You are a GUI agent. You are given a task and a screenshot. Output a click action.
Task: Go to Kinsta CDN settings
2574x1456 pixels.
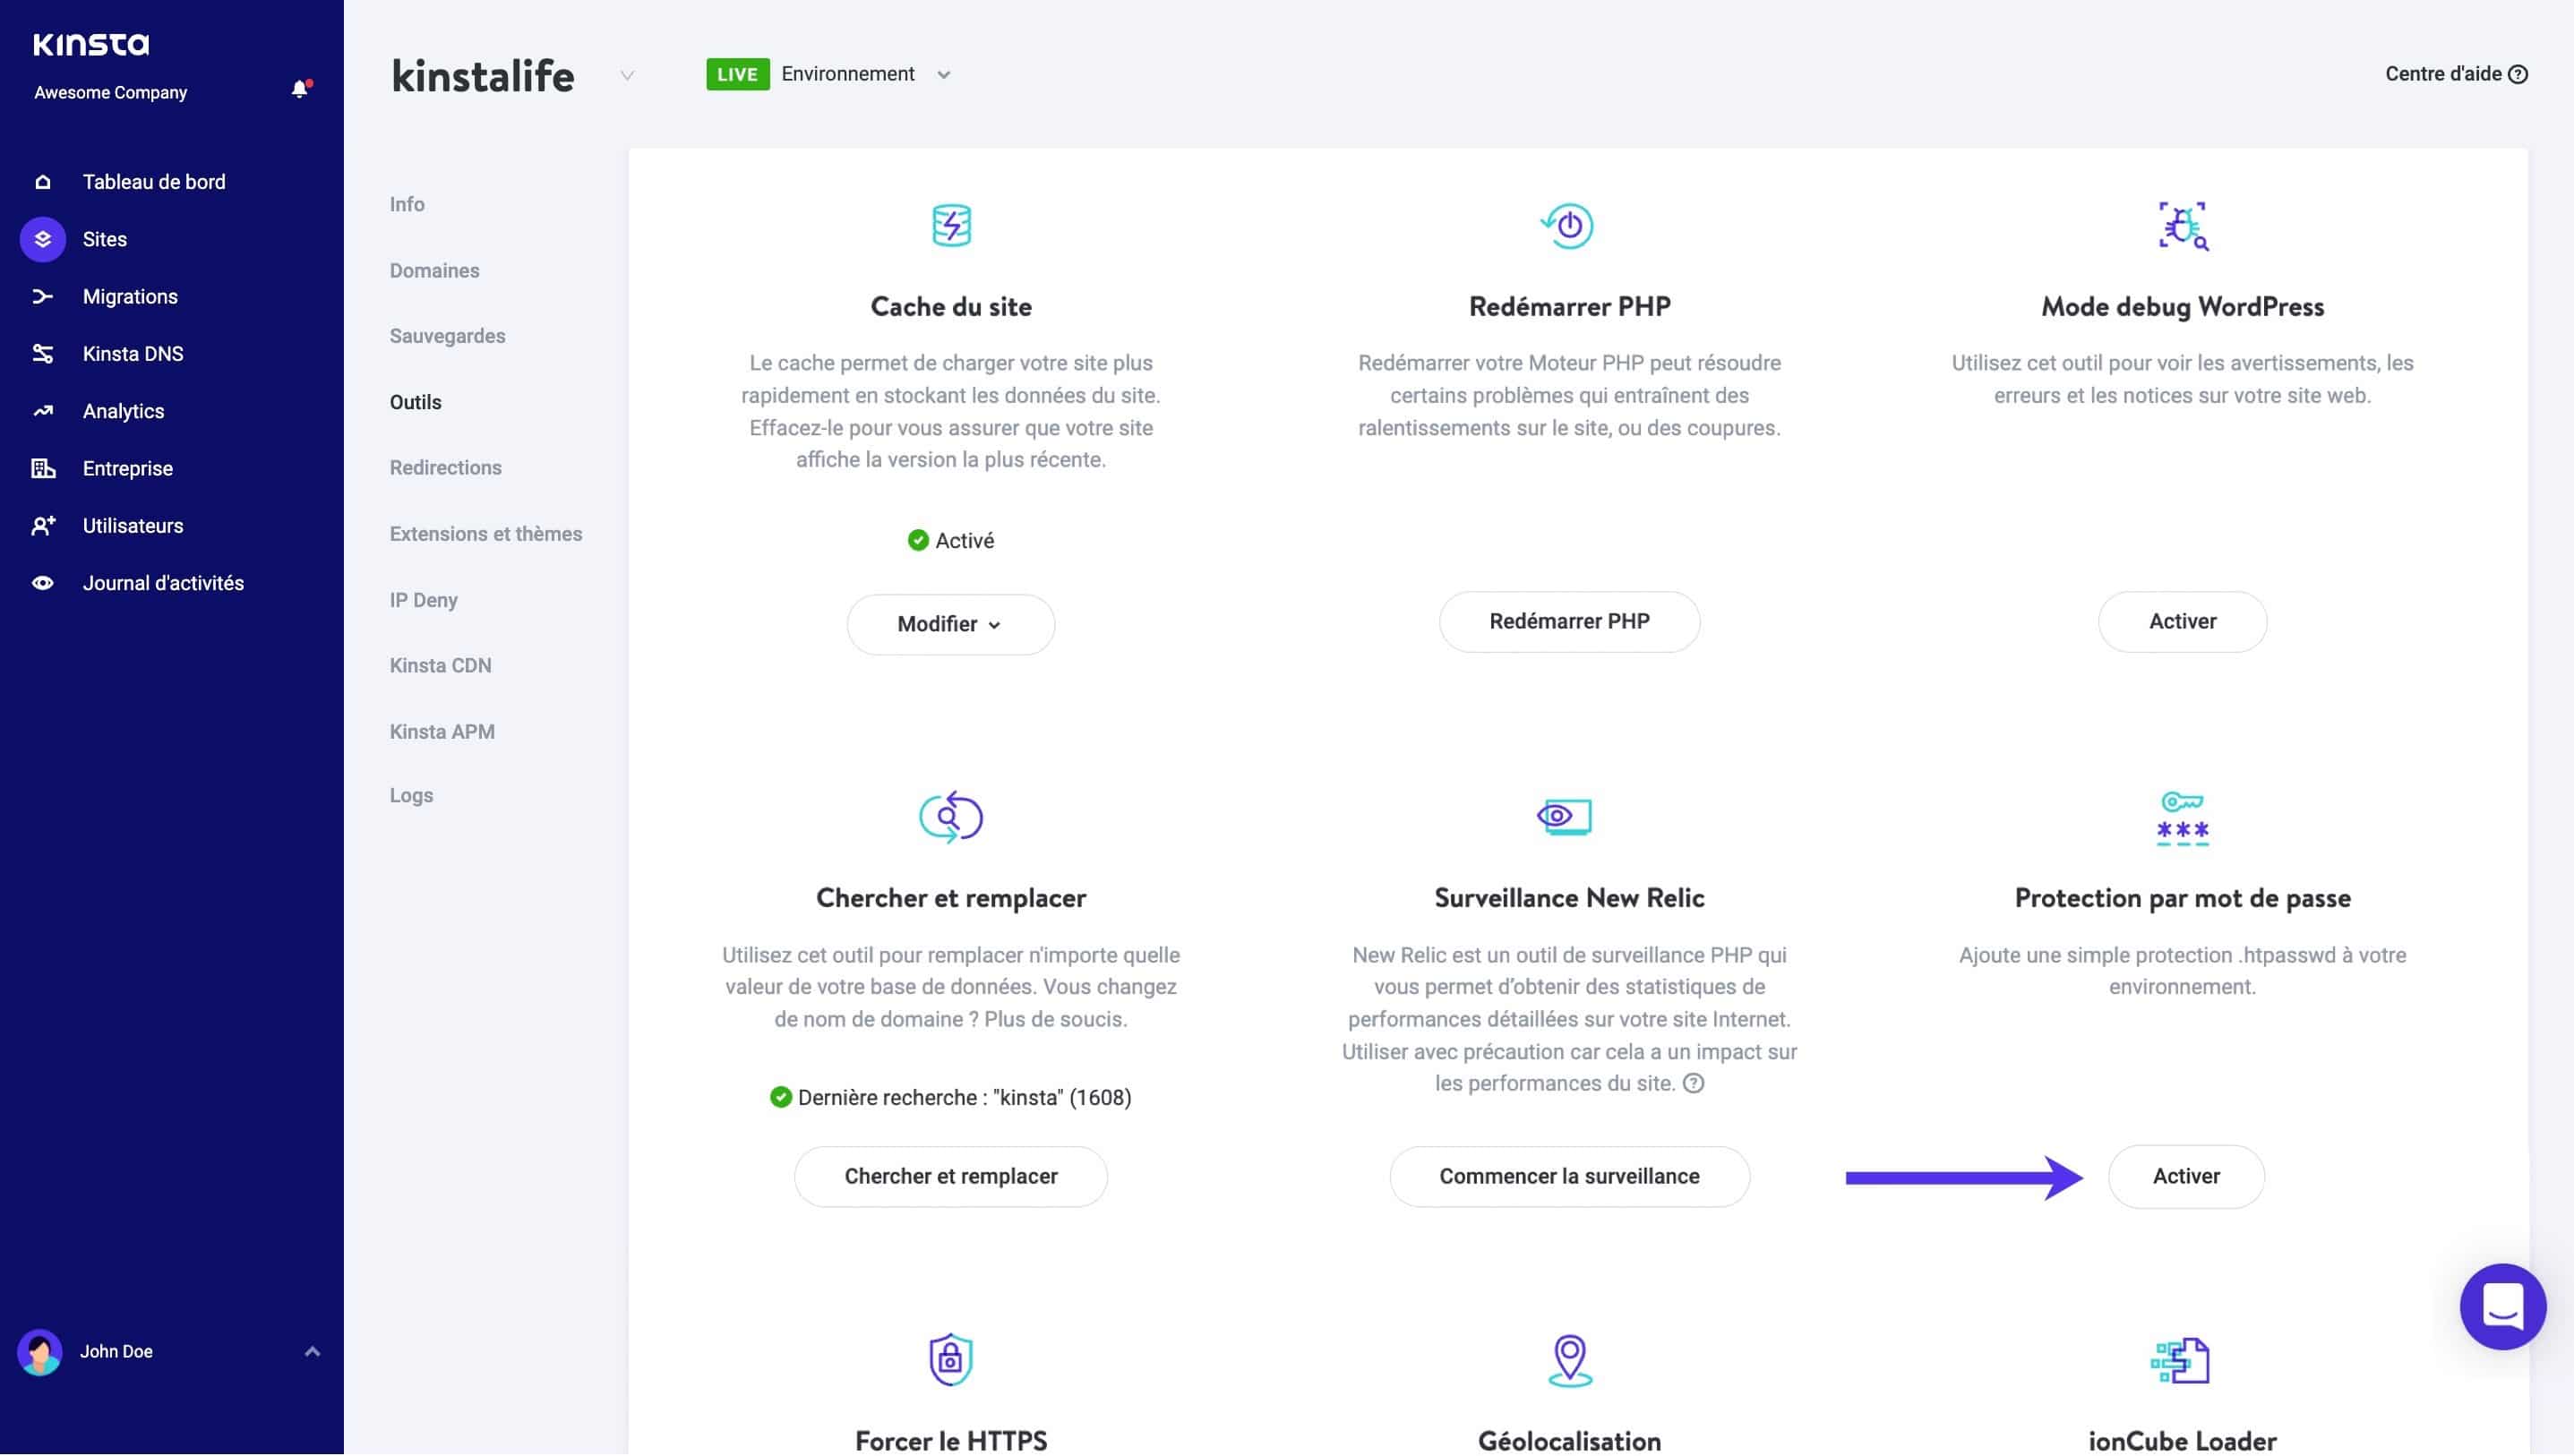(440, 665)
